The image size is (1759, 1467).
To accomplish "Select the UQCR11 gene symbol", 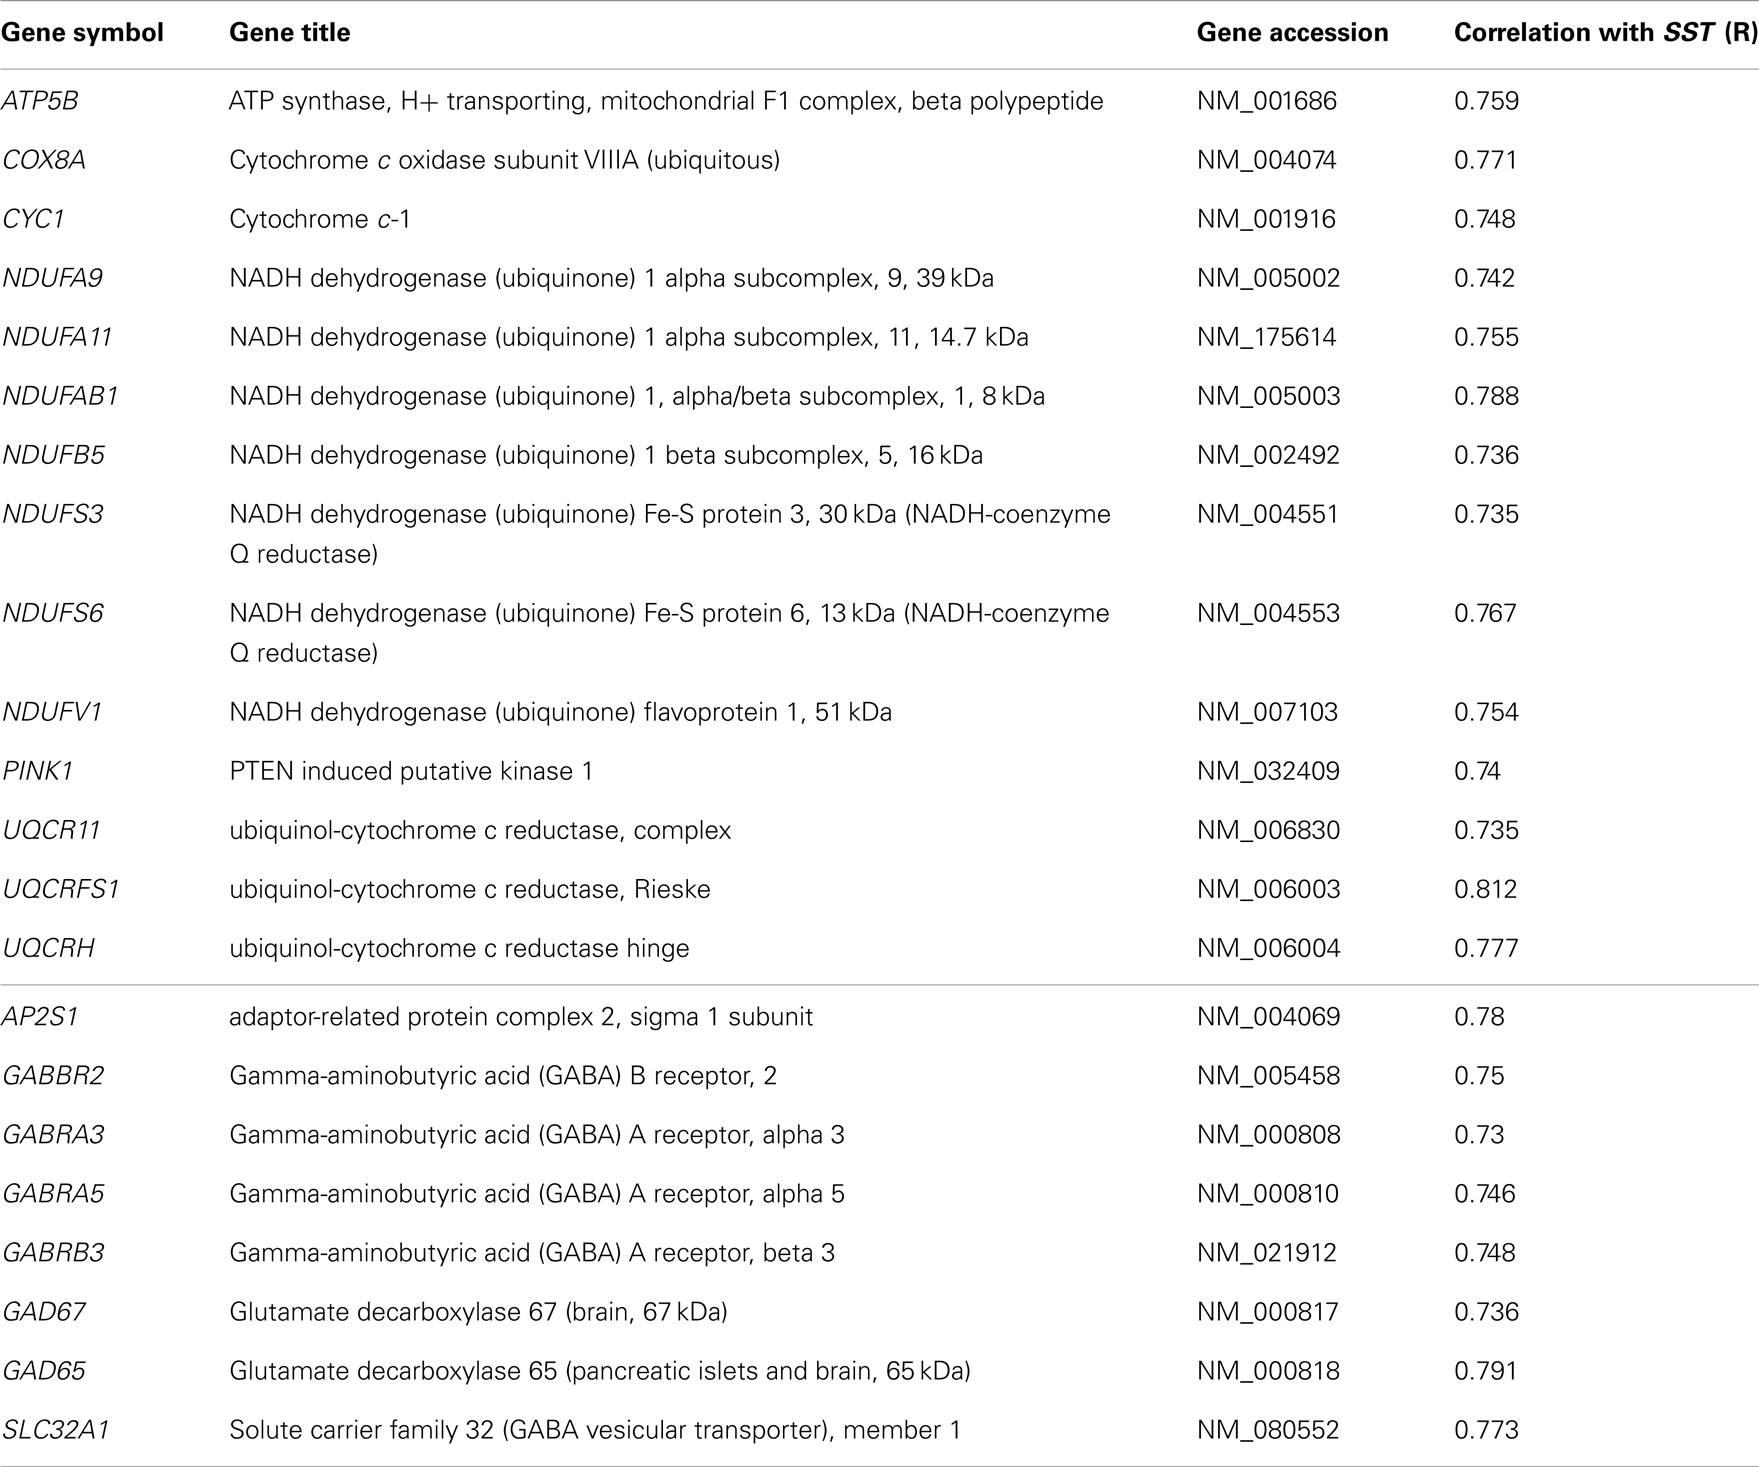I will point(51,830).
